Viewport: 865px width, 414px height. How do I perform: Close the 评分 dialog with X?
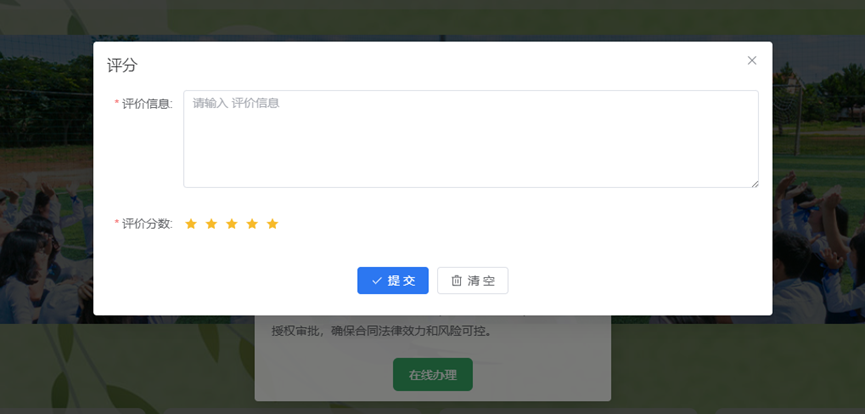click(752, 61)
